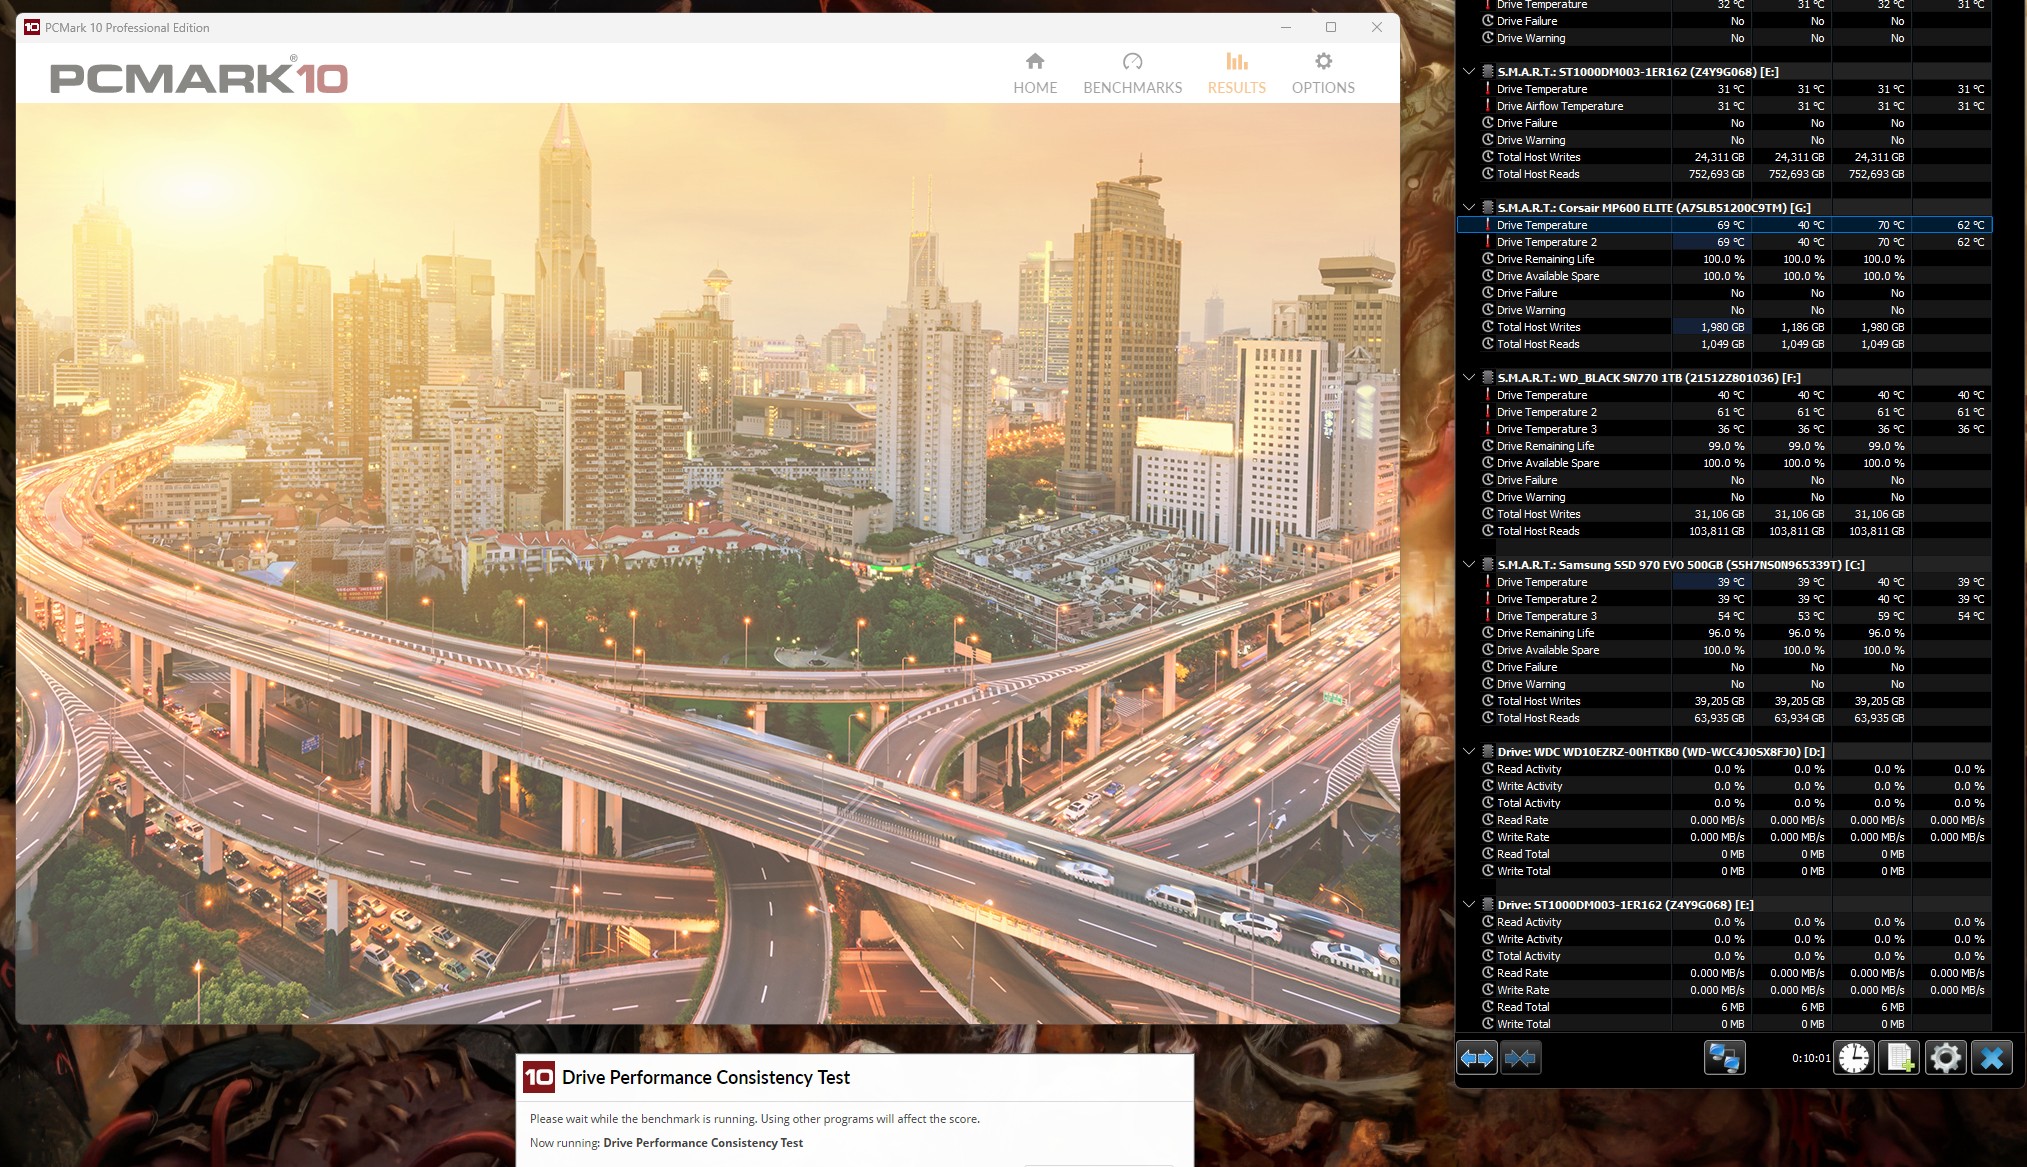Screen dimensions: 2027x1167
Task: Select Samsung Drive Warning row
Action: [x=1725, y=684]
